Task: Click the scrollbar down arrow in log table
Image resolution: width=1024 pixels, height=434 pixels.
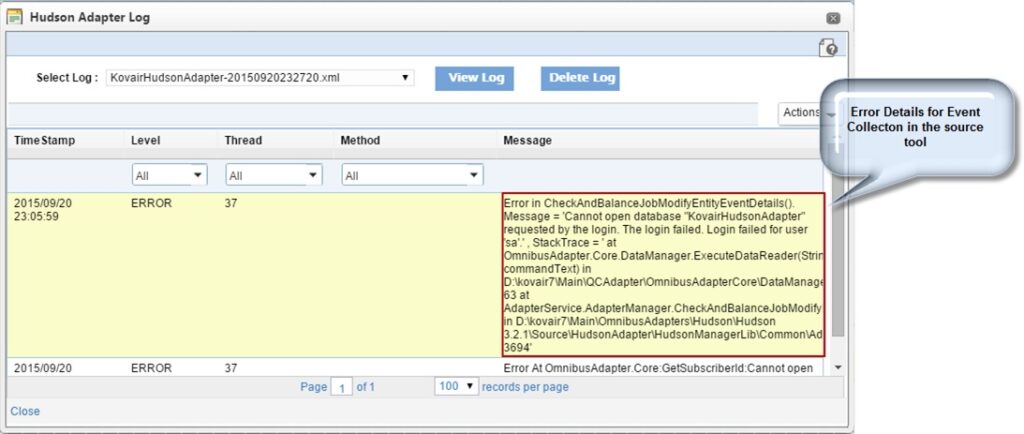Action: click(838, 368)
